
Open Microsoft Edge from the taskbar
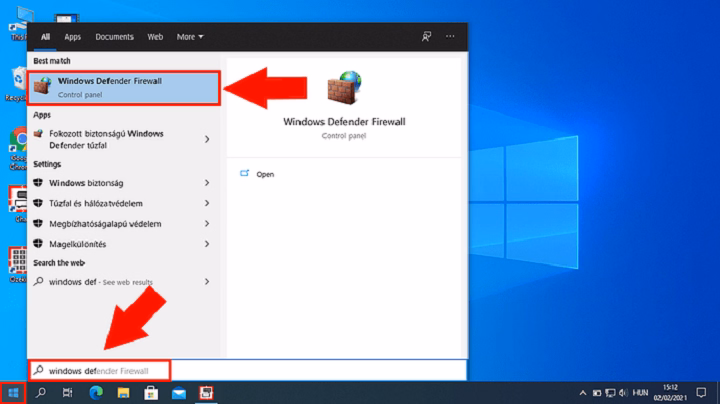click(x=95, y=393)
